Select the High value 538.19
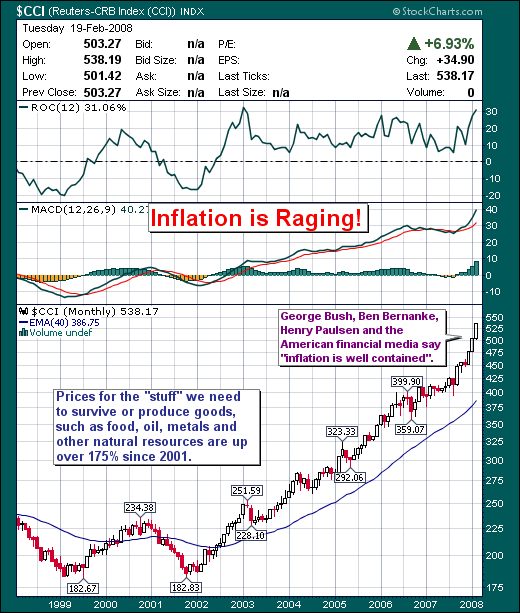 click(102, 60)
